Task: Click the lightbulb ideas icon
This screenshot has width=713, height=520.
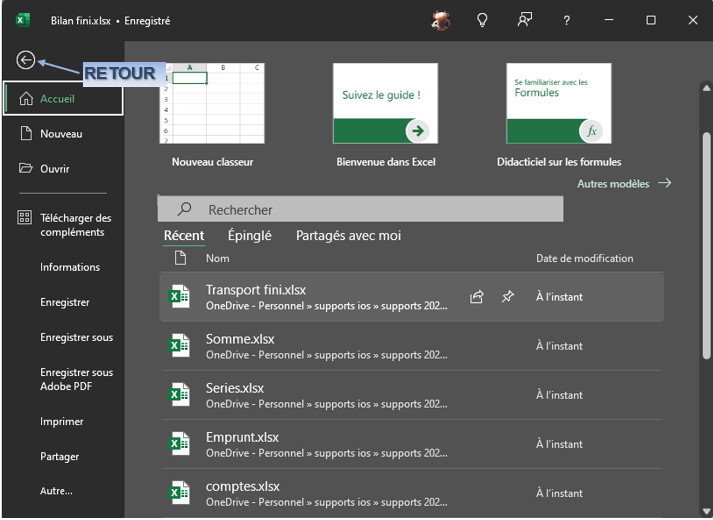Action: coord(482,20)
